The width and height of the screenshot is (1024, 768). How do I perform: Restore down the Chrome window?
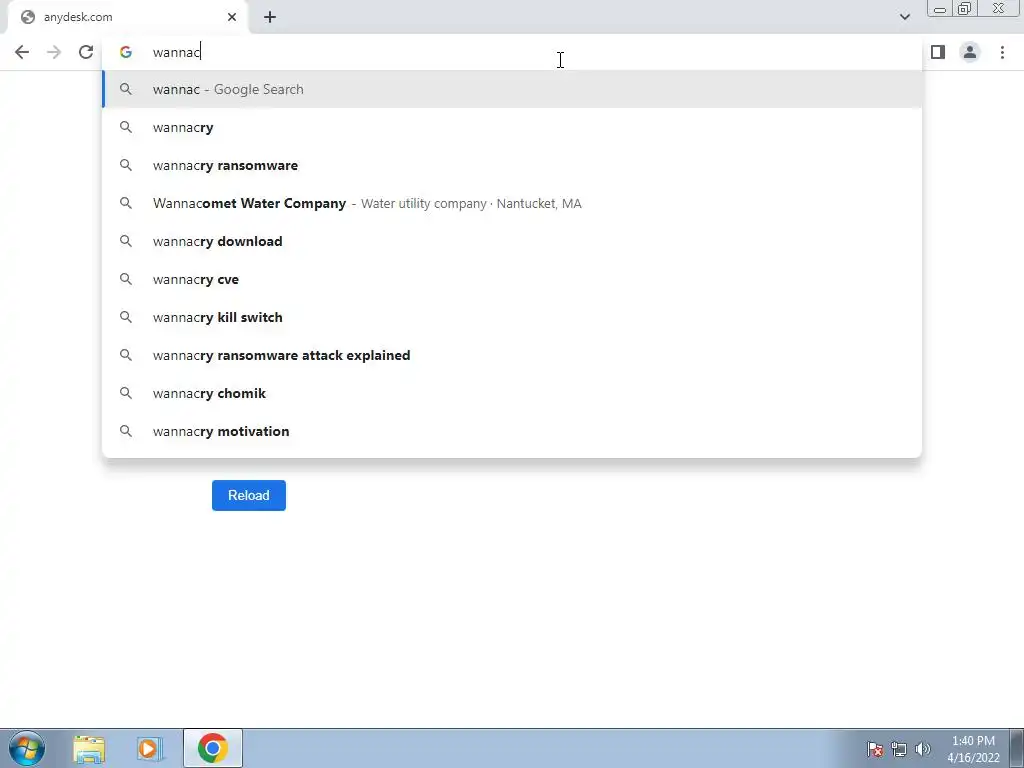point(965,9)
